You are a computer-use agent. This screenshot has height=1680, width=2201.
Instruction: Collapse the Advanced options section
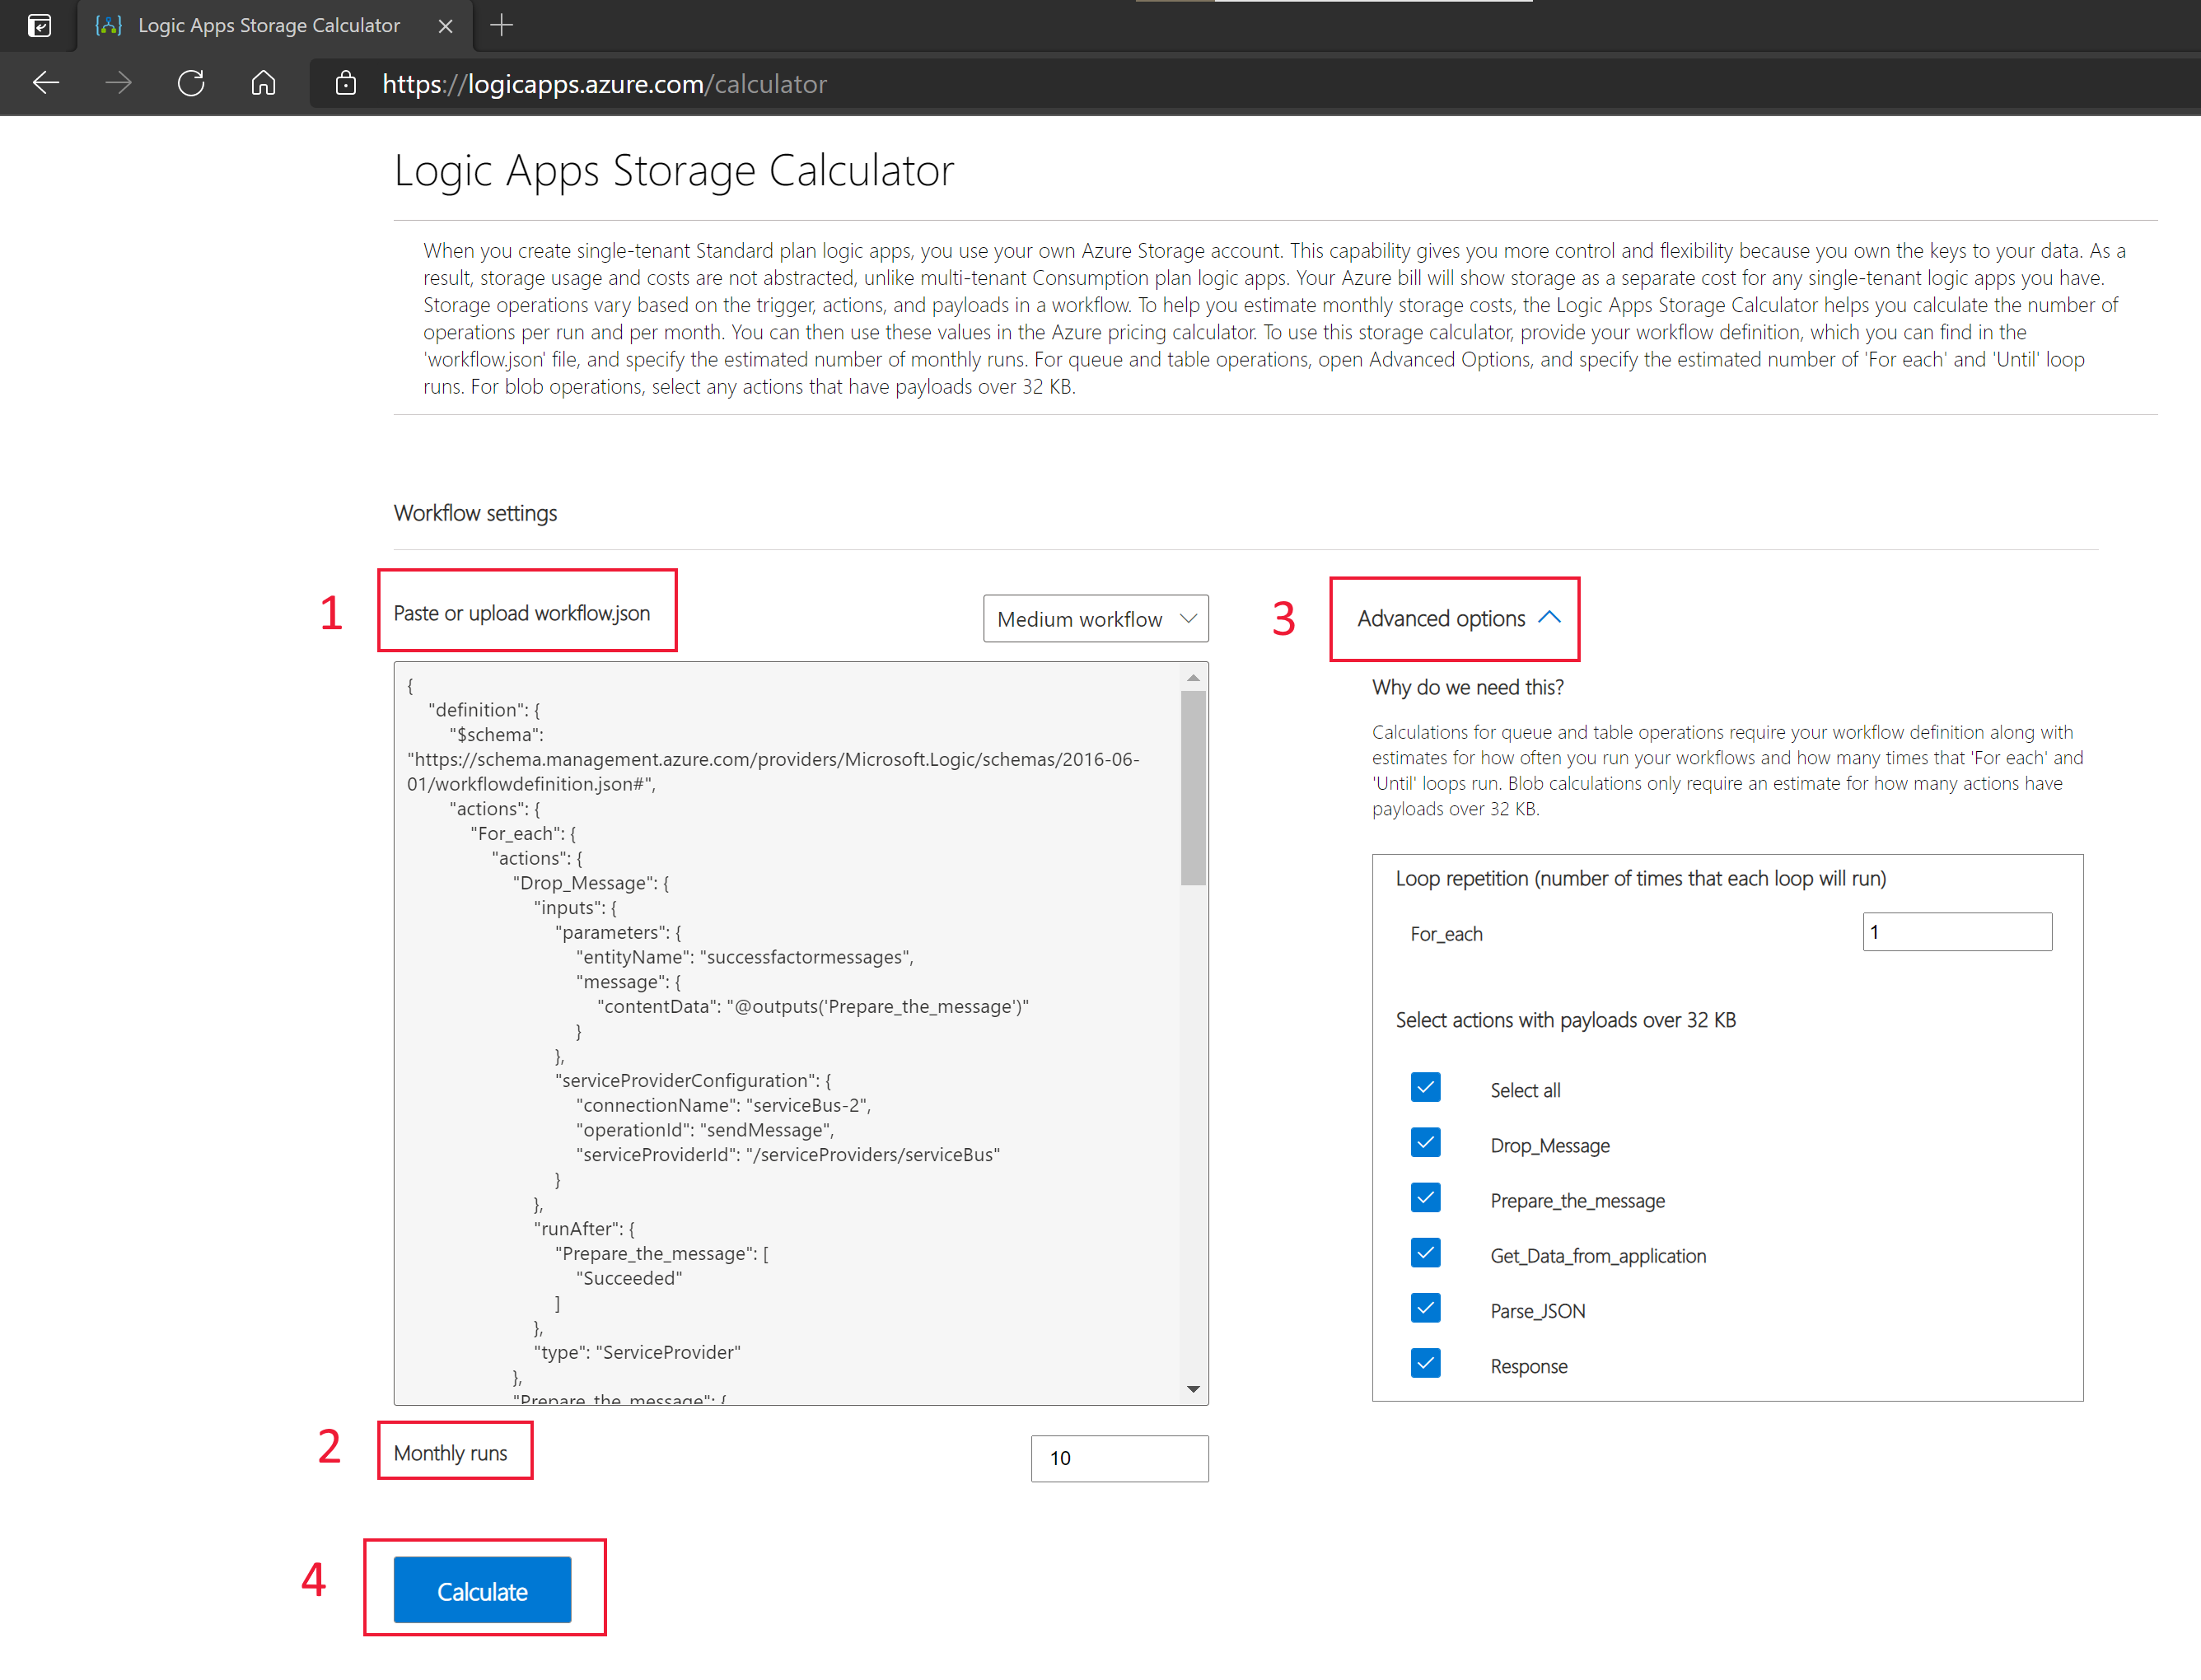1457,618
